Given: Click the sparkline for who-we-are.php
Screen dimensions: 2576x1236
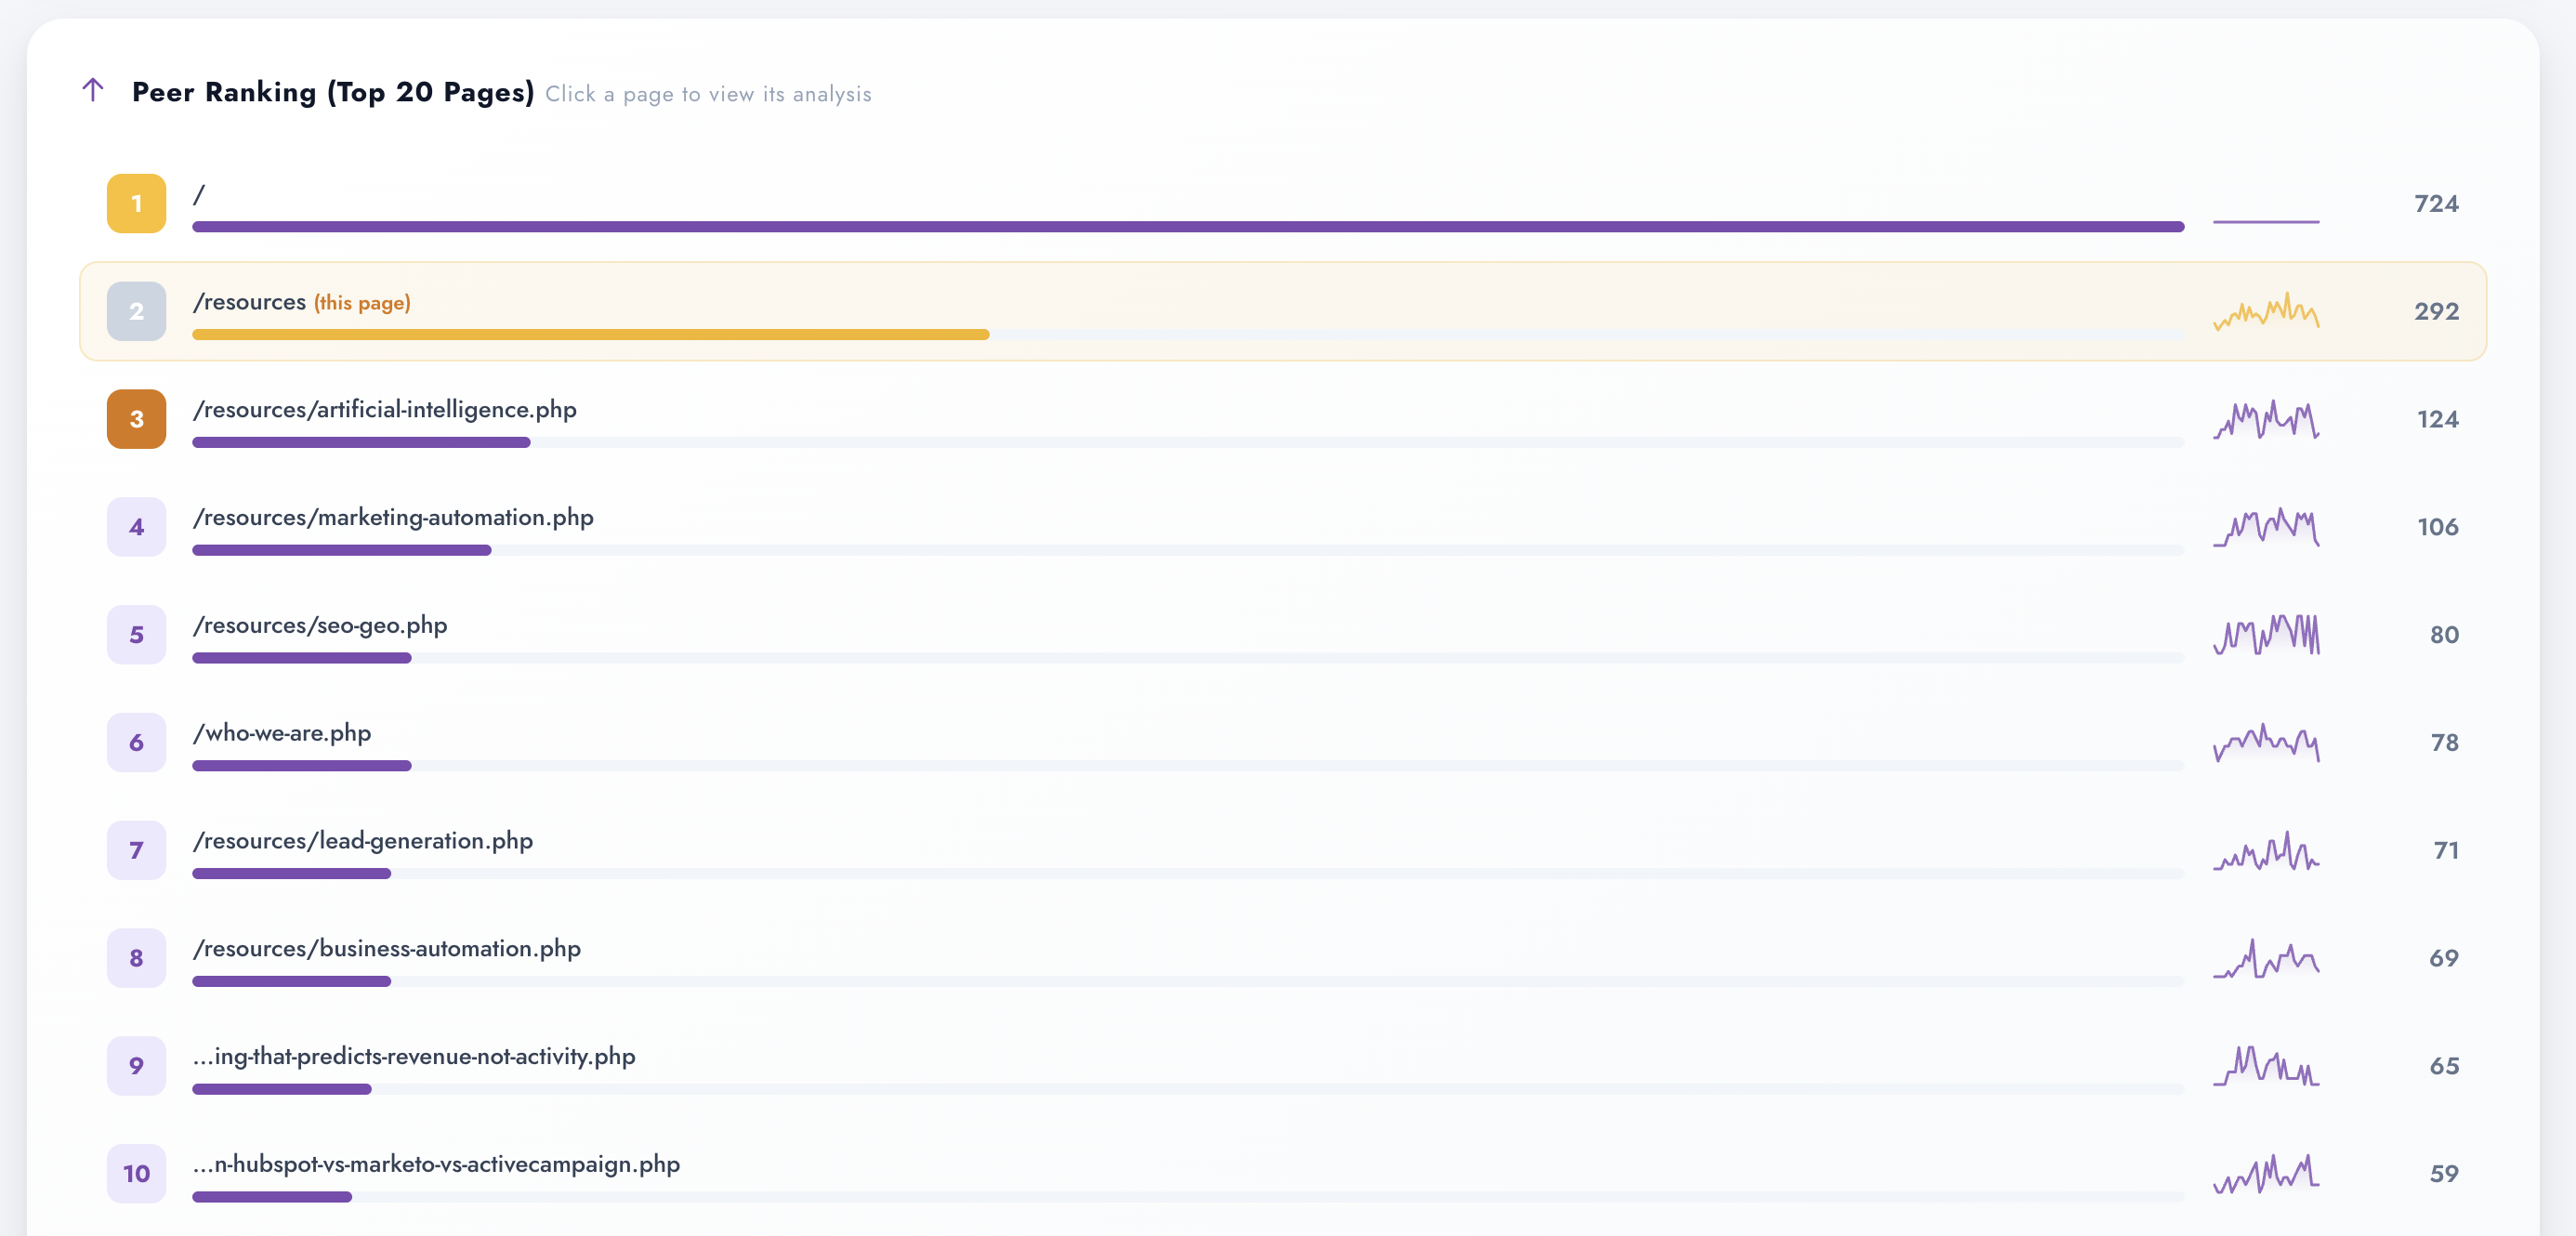Looking at the screenshot, I should (x=2266, y=743).
